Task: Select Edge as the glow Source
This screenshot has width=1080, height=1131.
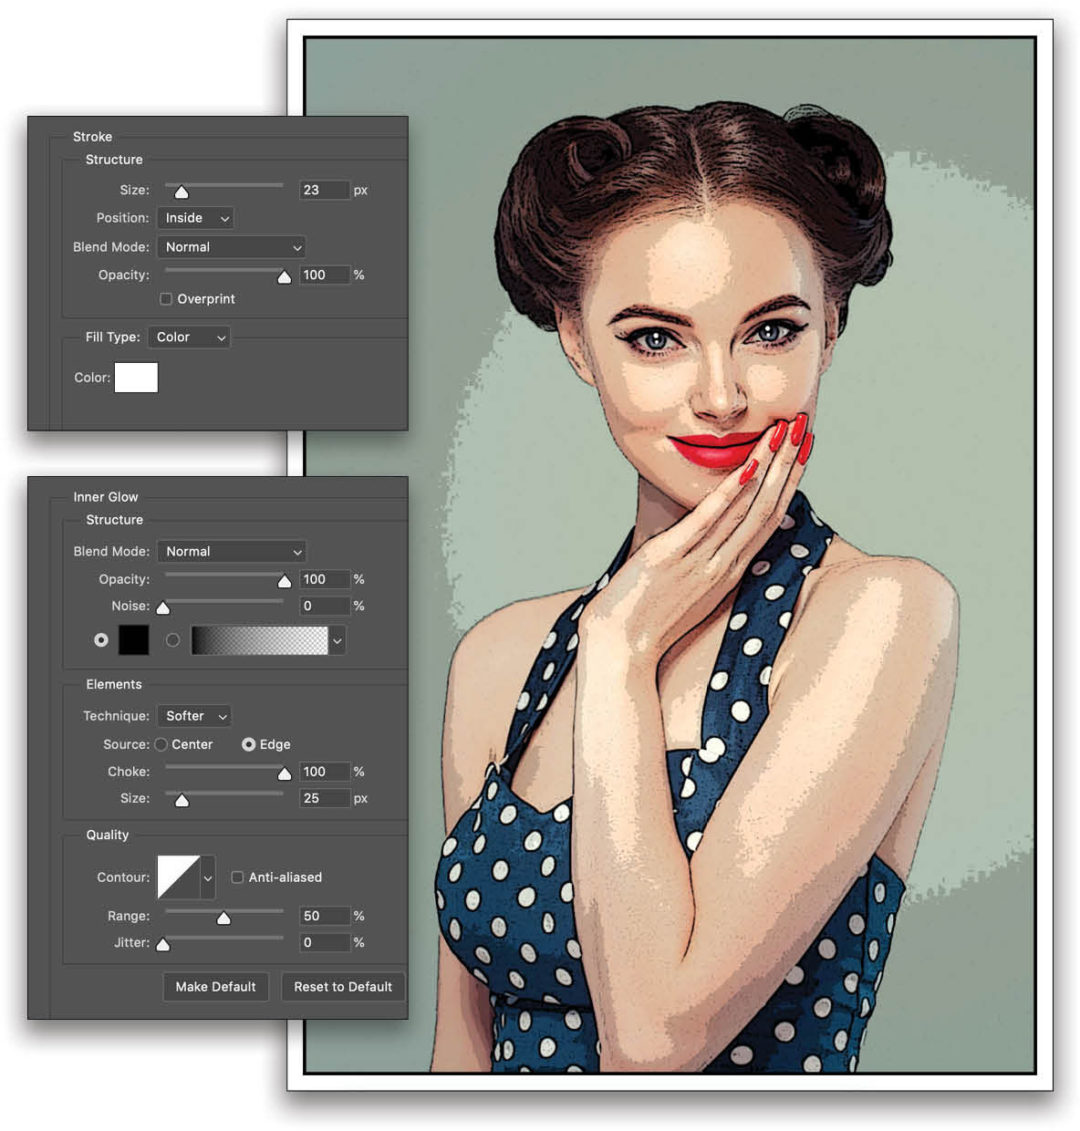Action: point(249,744)
